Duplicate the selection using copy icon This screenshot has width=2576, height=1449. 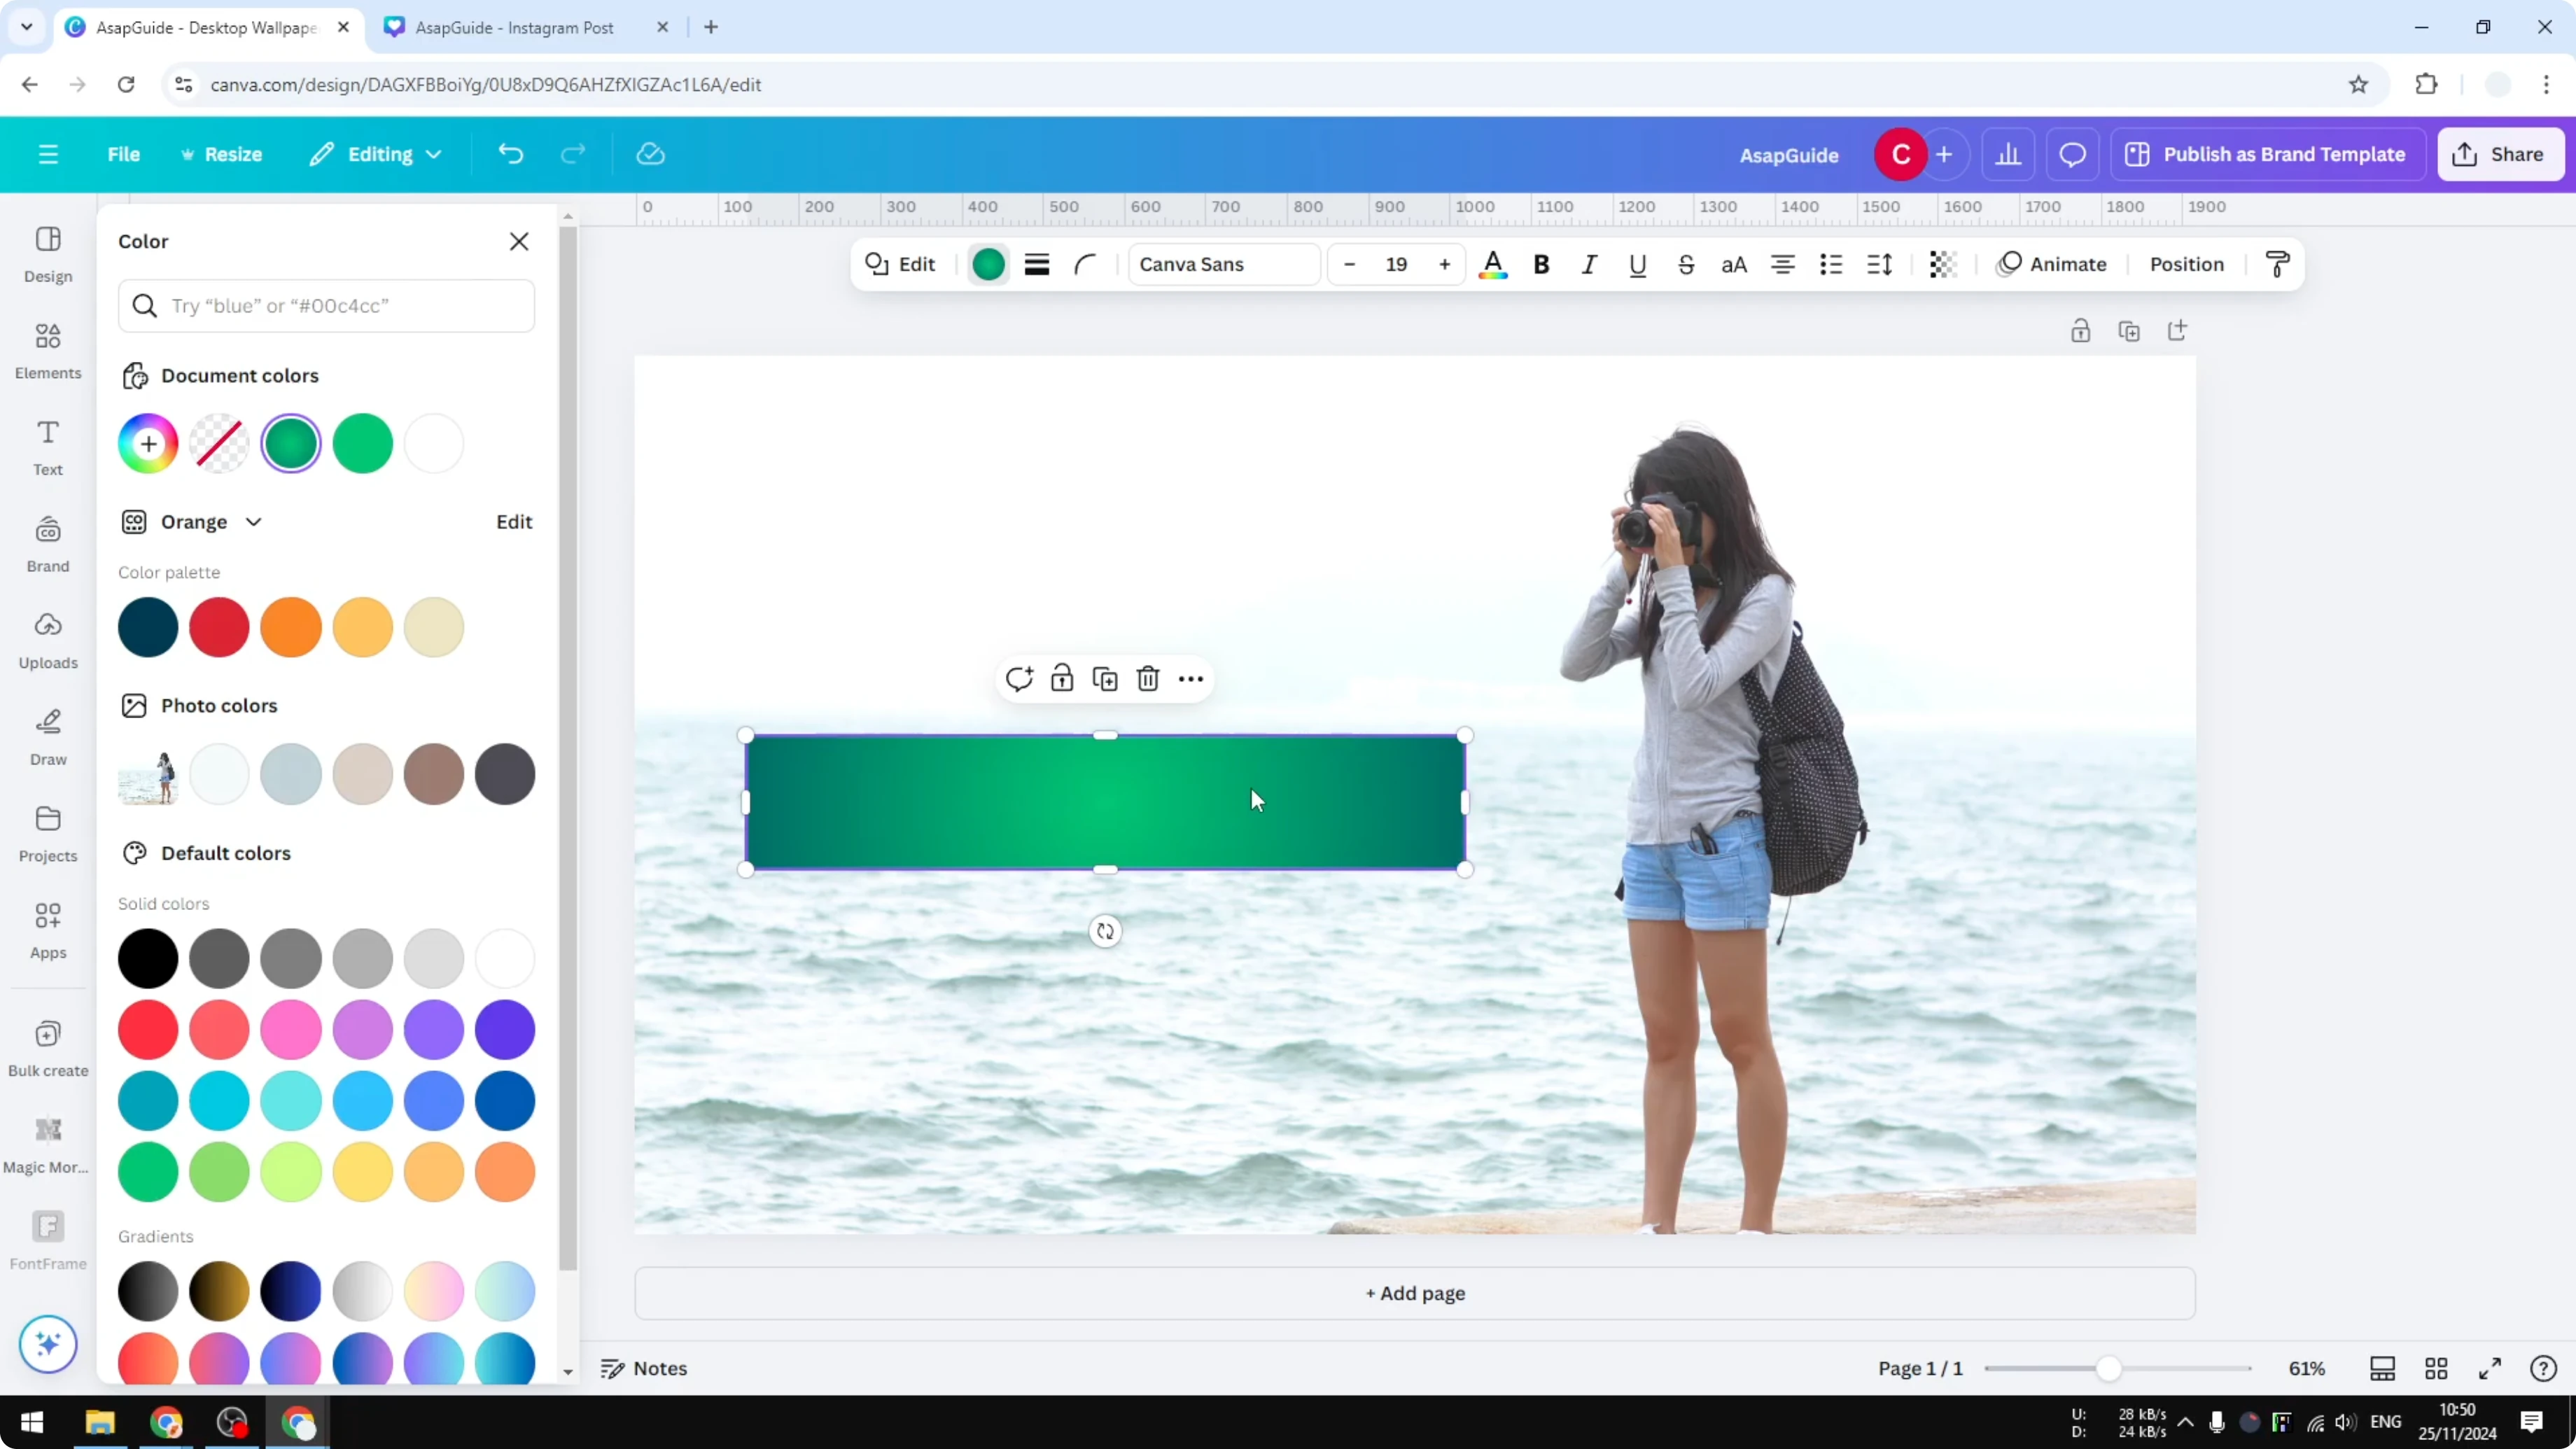coord(1105,678)
